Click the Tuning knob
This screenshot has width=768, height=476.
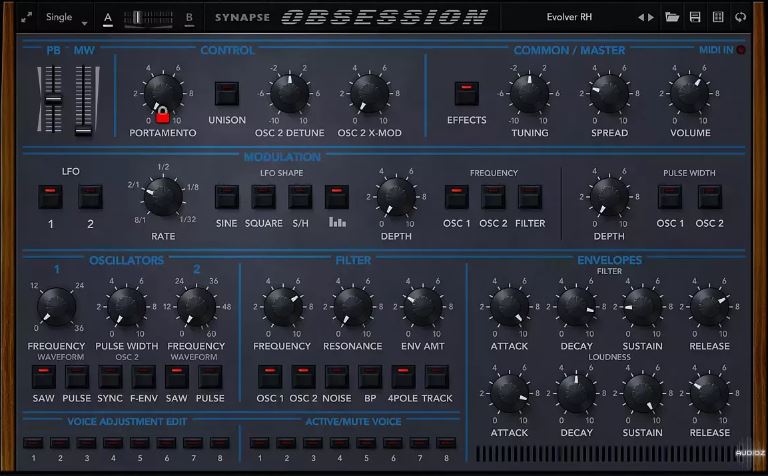[529, 93]
